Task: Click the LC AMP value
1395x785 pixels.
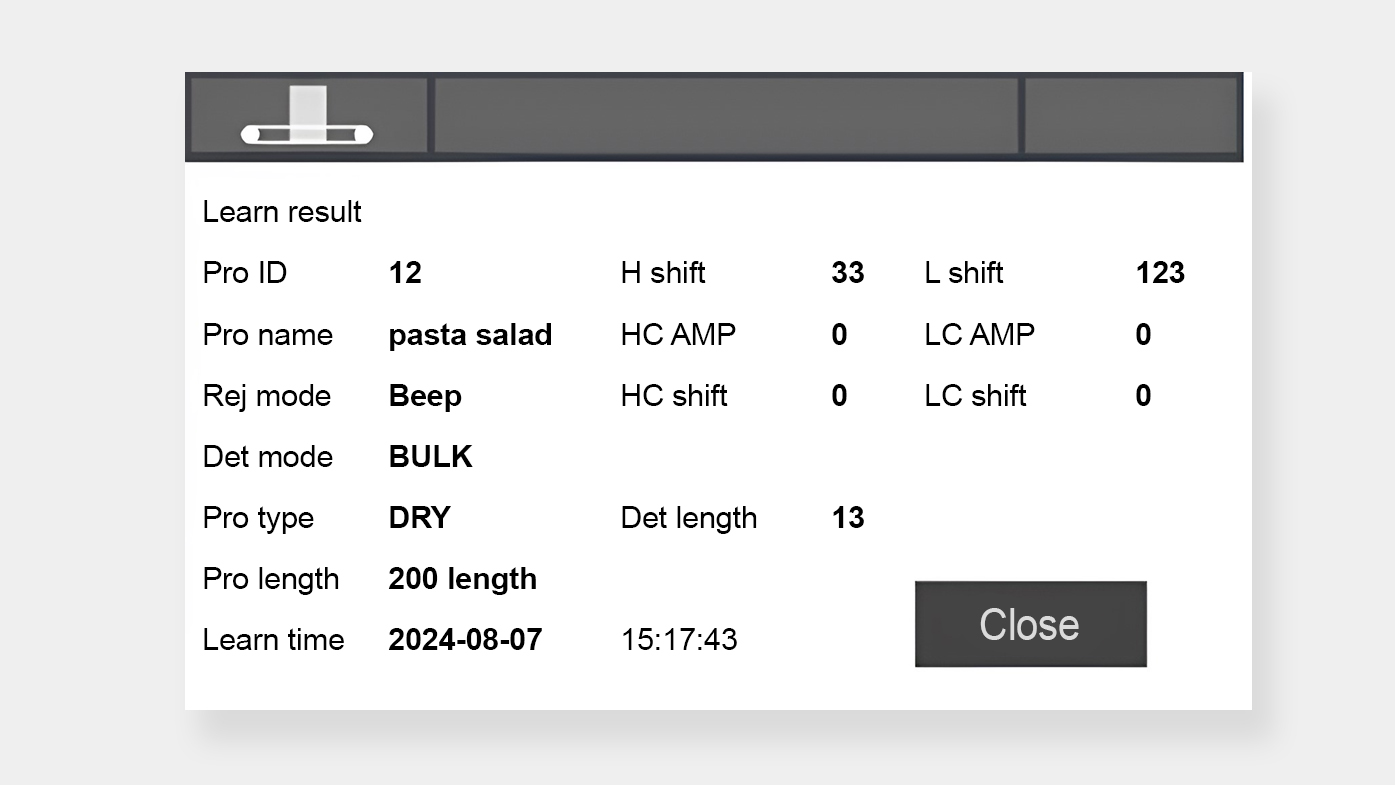Action: pos(1143,335)
